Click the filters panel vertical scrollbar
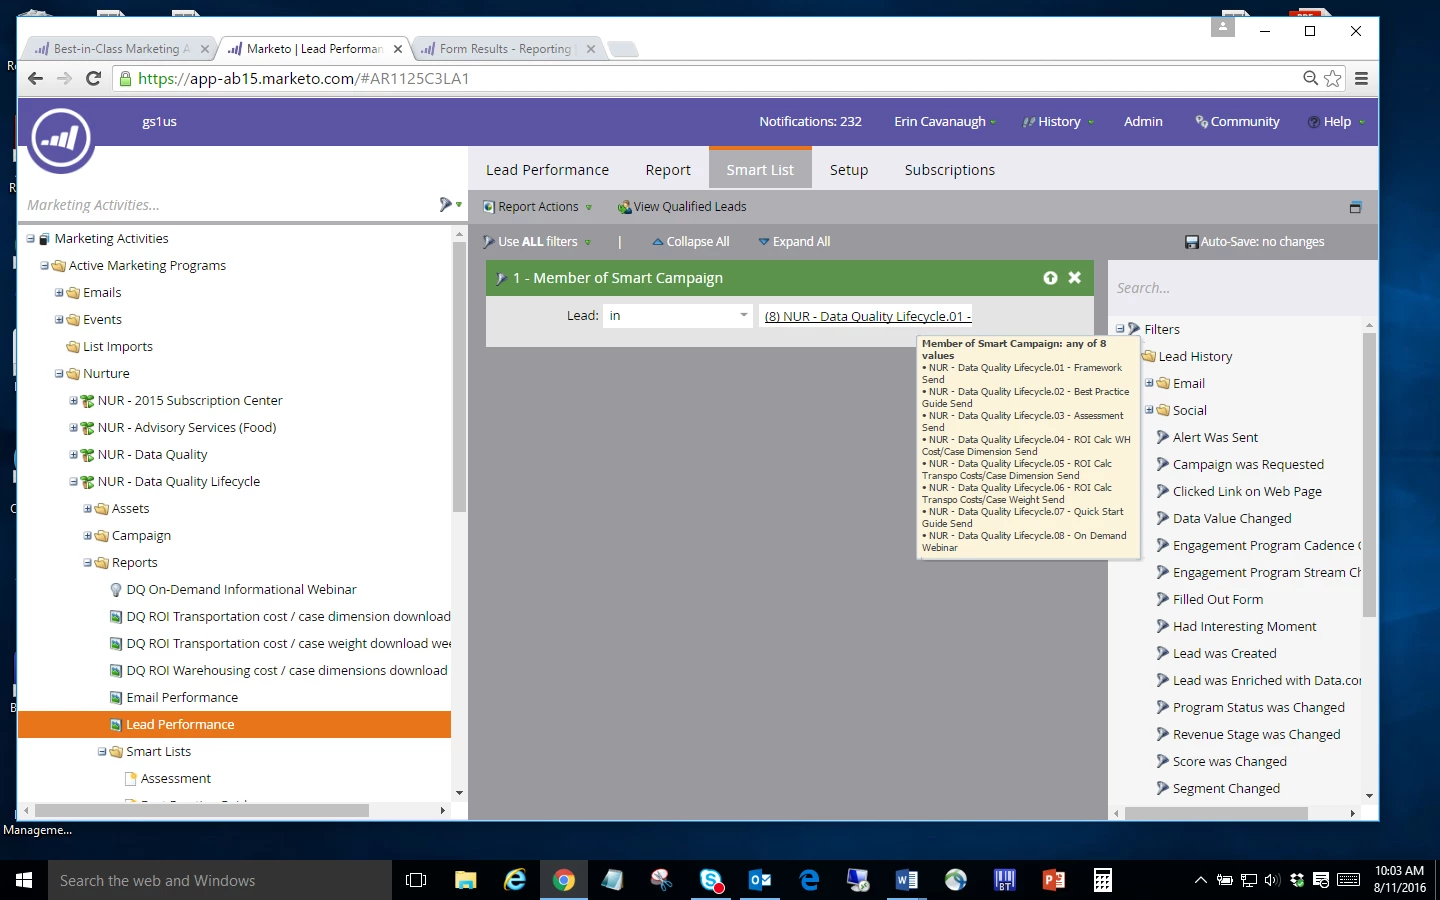Viewport: 1440px width, 900px height. click(x=1369, y=475)
